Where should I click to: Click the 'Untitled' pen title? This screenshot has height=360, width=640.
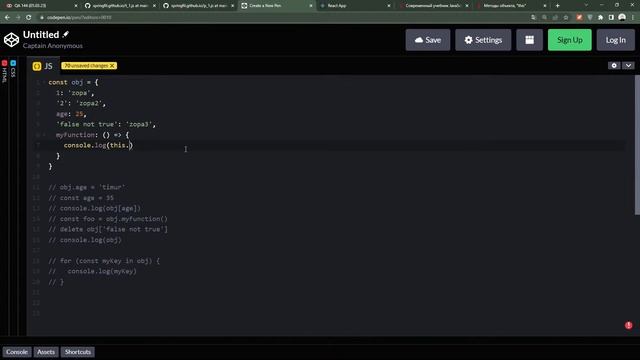pyautogui.click(x=41, y=35)
